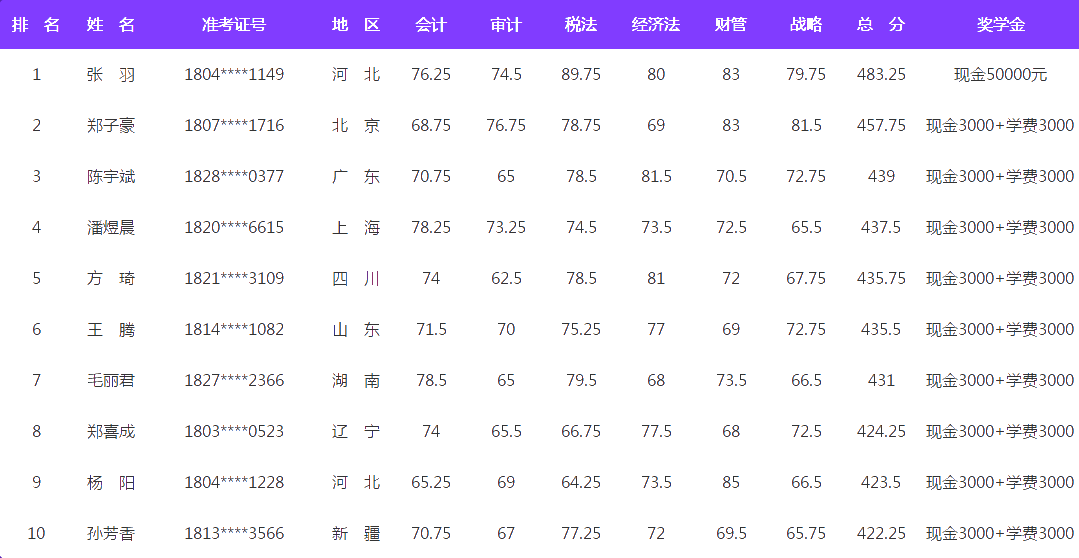Click the 战略 column header
Screen dimensions: 1079x558
pos(806,24)
